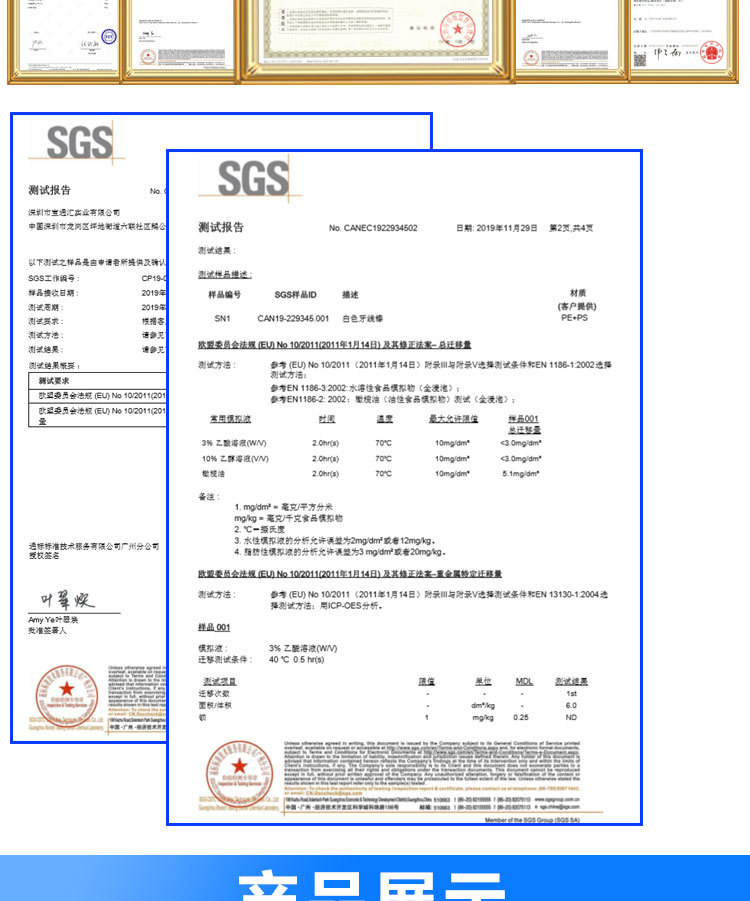The image size is (750, 901).
Task: Click sample number SN1
Action: click(x=222, y=318)
